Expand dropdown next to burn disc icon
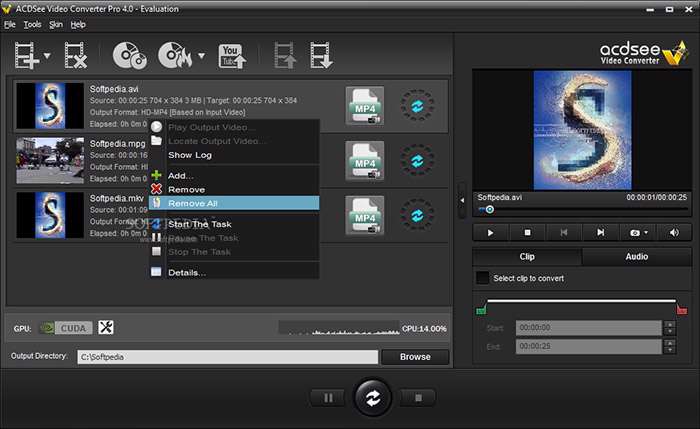This screenshot has height=429, width=700. point(201,56)
